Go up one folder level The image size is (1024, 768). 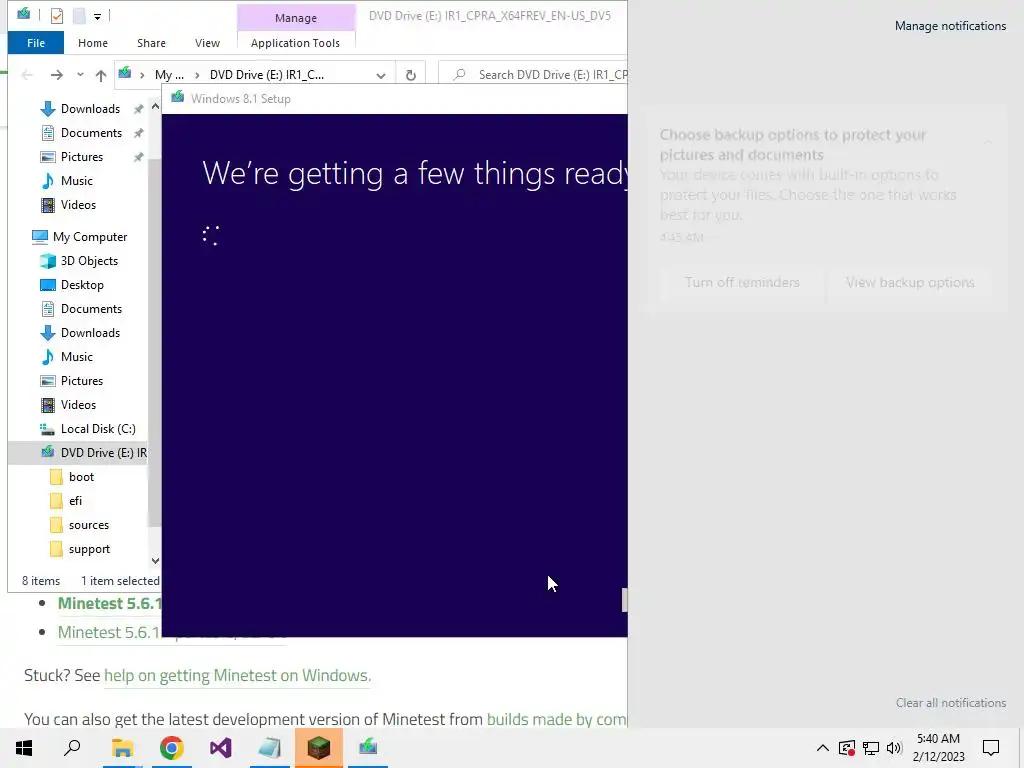tap(101, 75)
